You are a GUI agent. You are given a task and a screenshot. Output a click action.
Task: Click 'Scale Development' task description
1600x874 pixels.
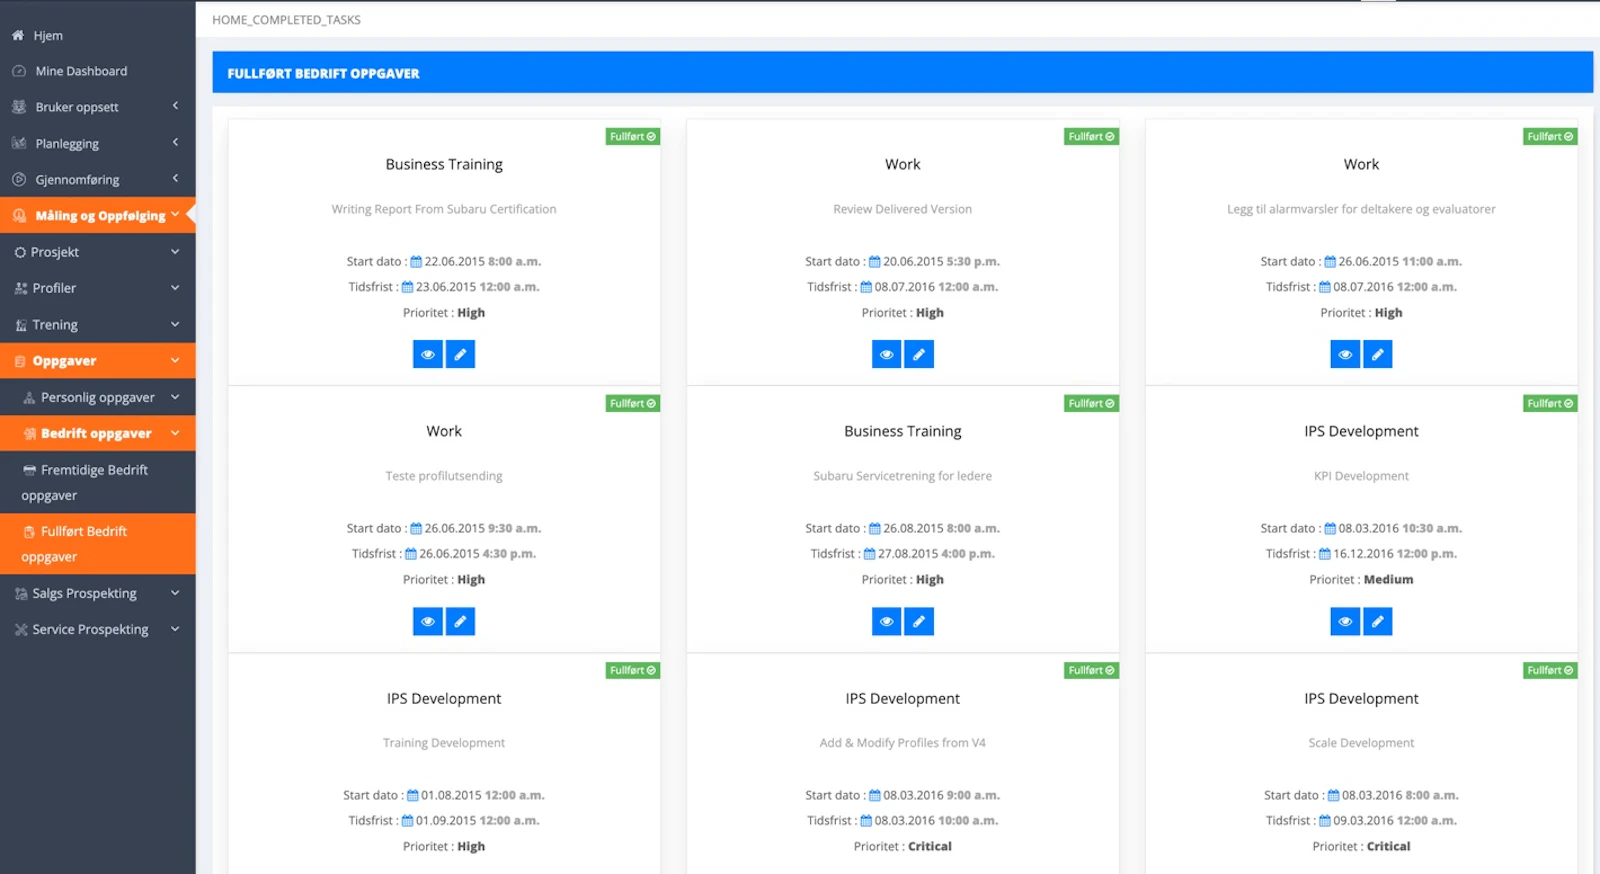[1361, 743]
